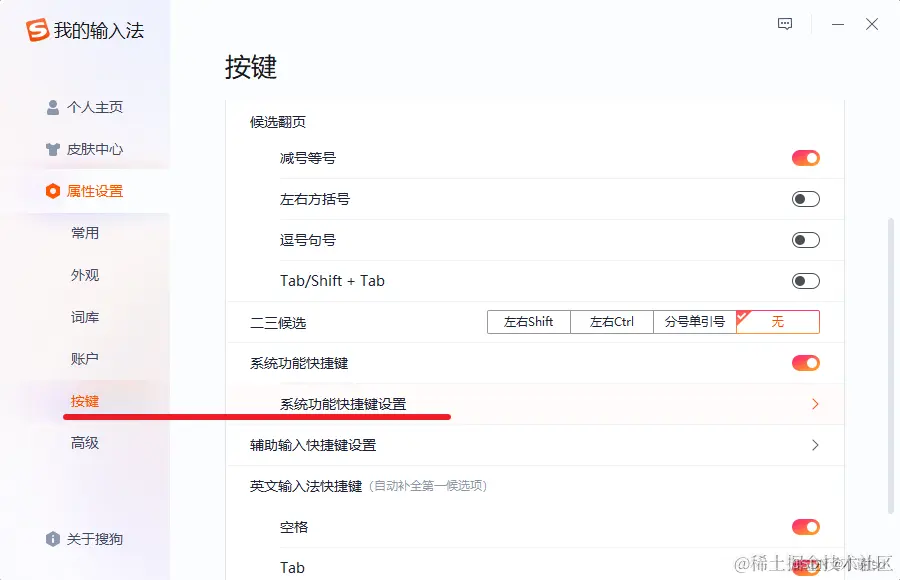Switch to the 高级 settings tab
This screenshot has width=900, height=580.
point(85,443)
